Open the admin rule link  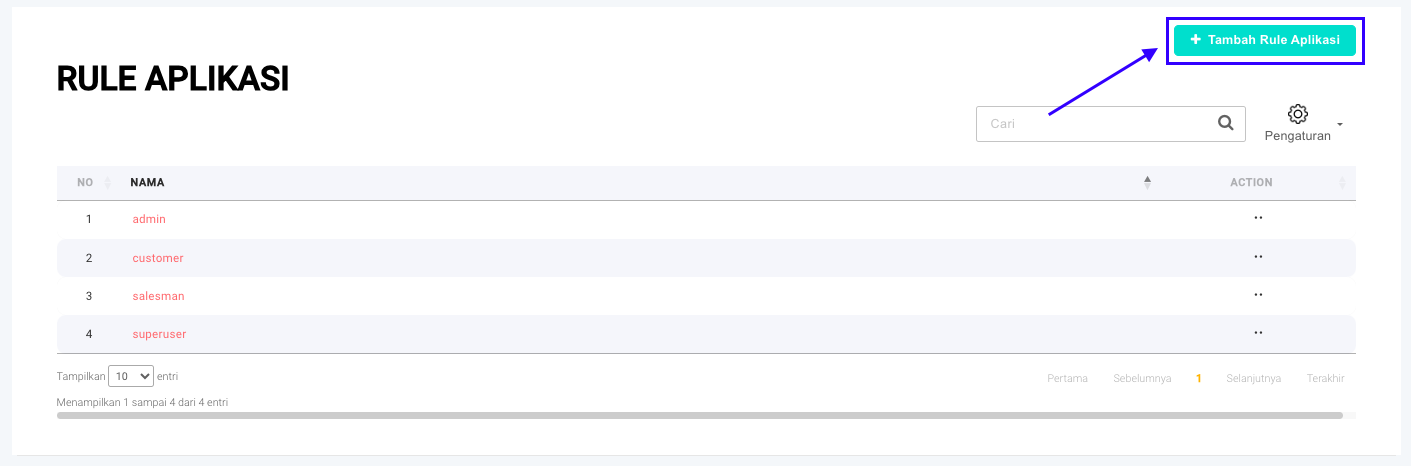coord(149,219)
